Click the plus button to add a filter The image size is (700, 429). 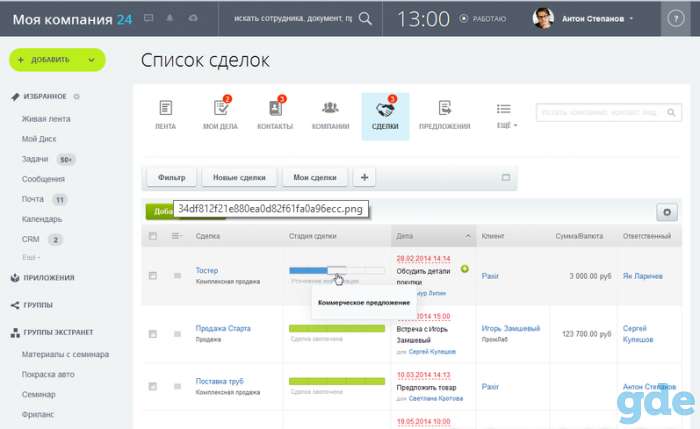(x=364, y=177)
